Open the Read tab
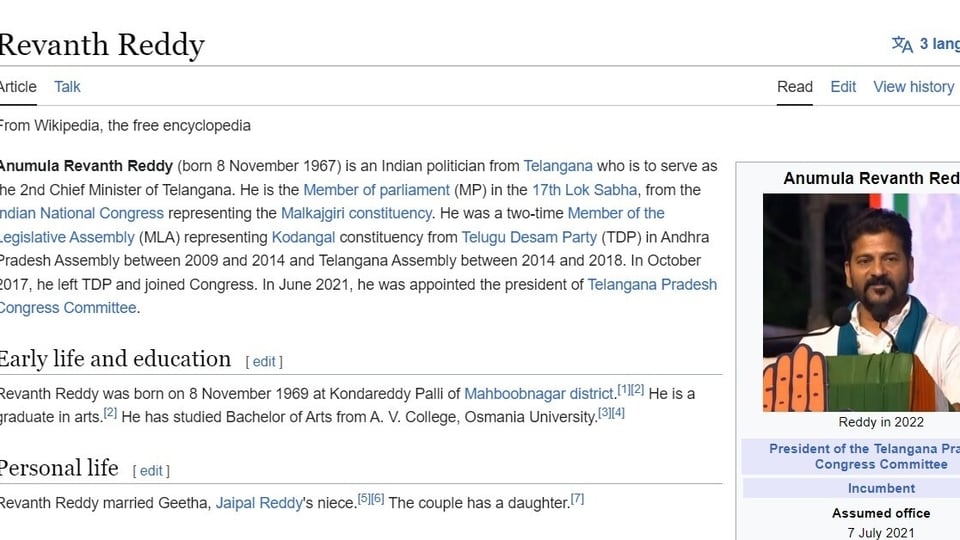 (795, 87)
